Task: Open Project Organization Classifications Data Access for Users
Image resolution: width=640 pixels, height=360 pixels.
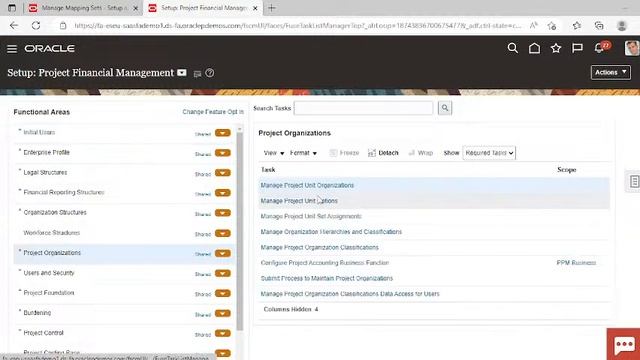Action: pos(350,294)
